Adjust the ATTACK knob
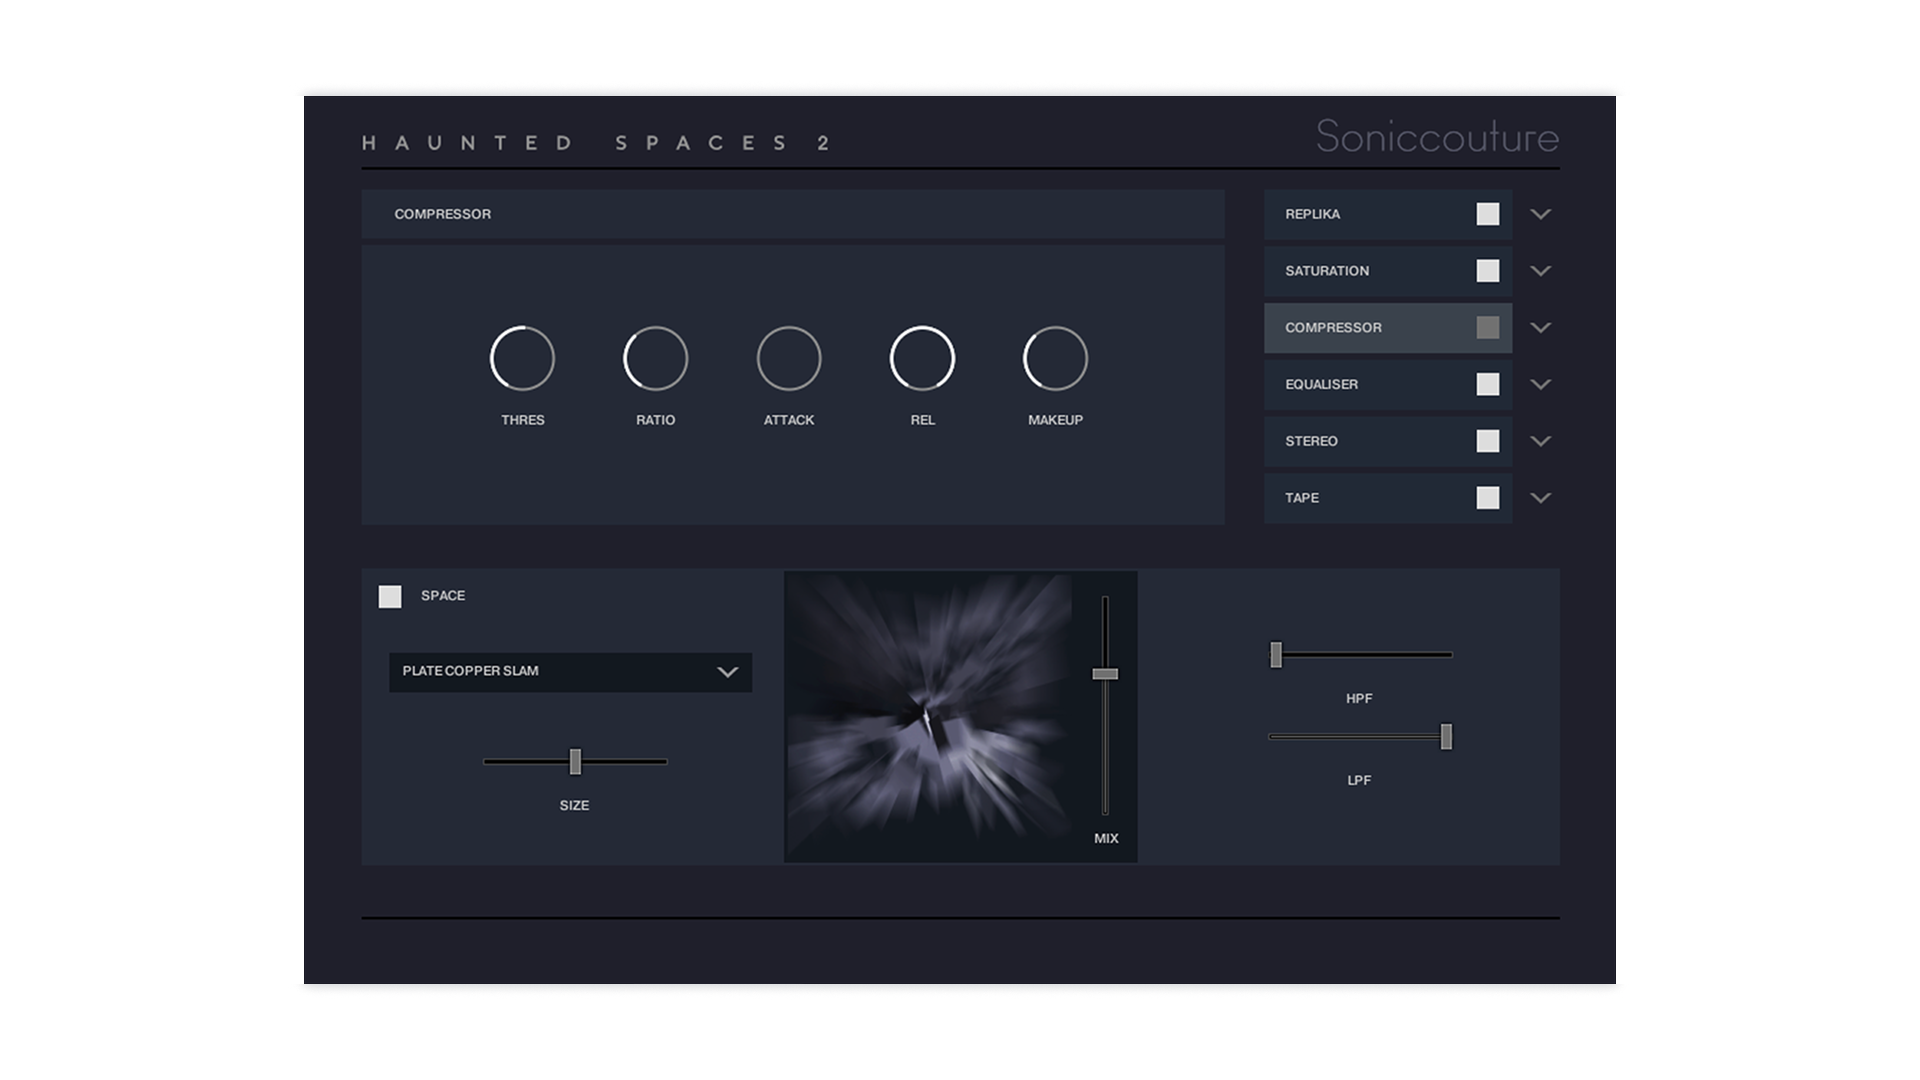Image resolution: width=1920 pixels, height=1080 pixels. coord(789,358)
